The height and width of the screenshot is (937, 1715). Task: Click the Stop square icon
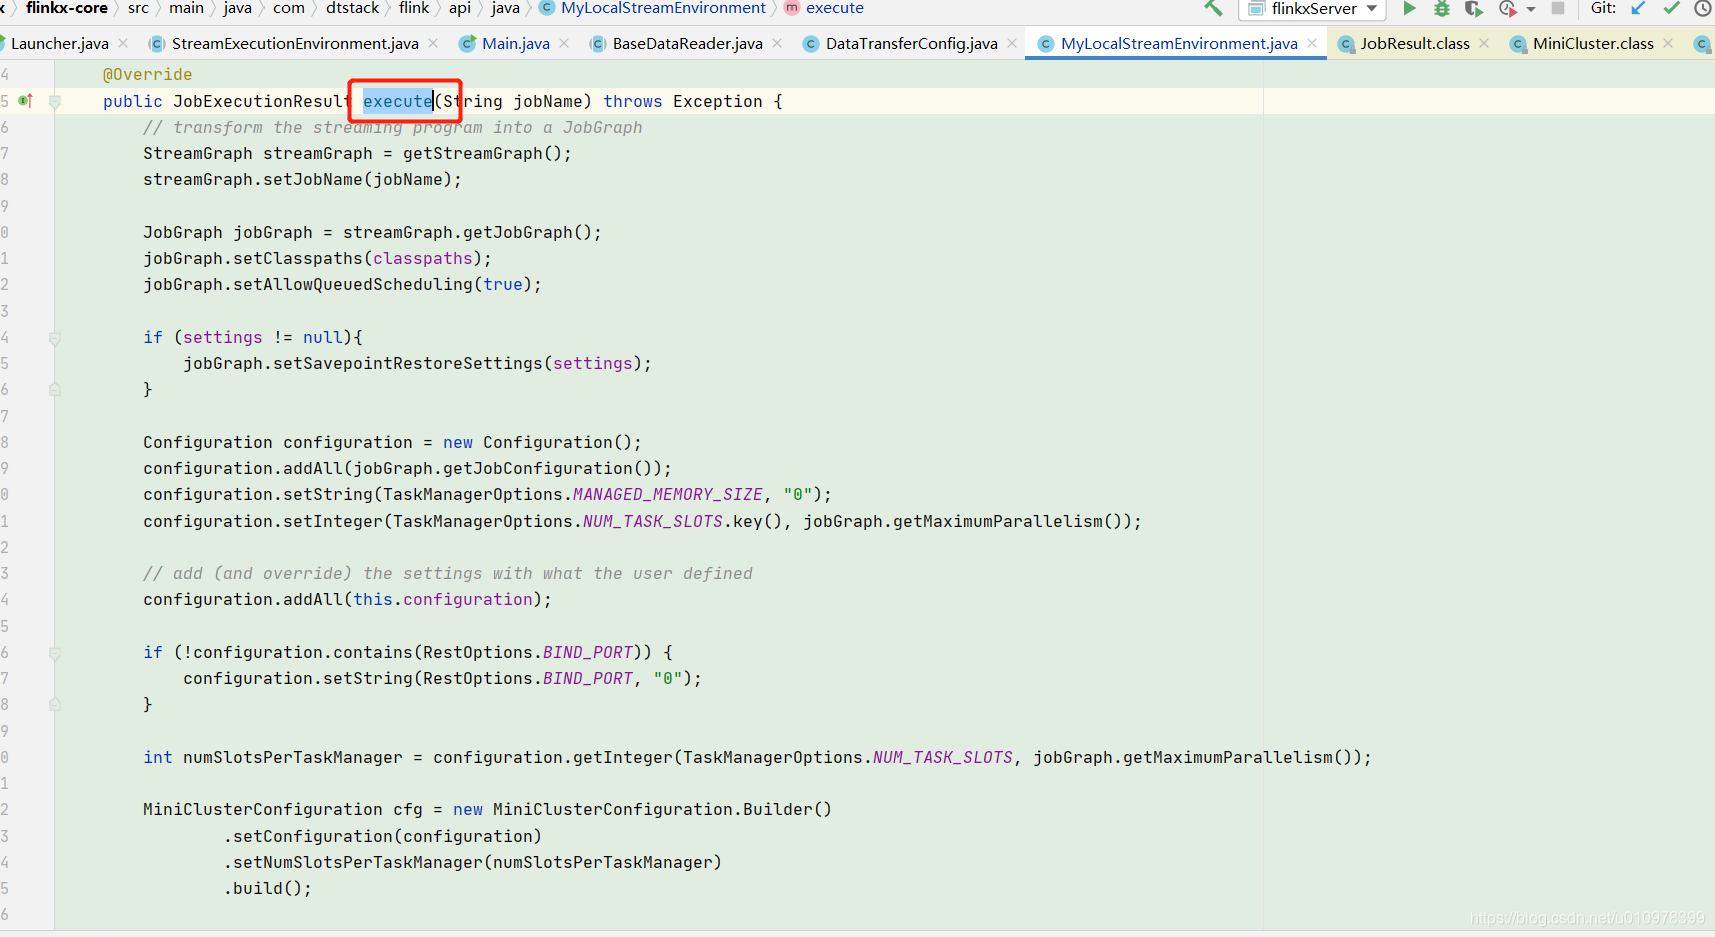[x=1557, y=8]
